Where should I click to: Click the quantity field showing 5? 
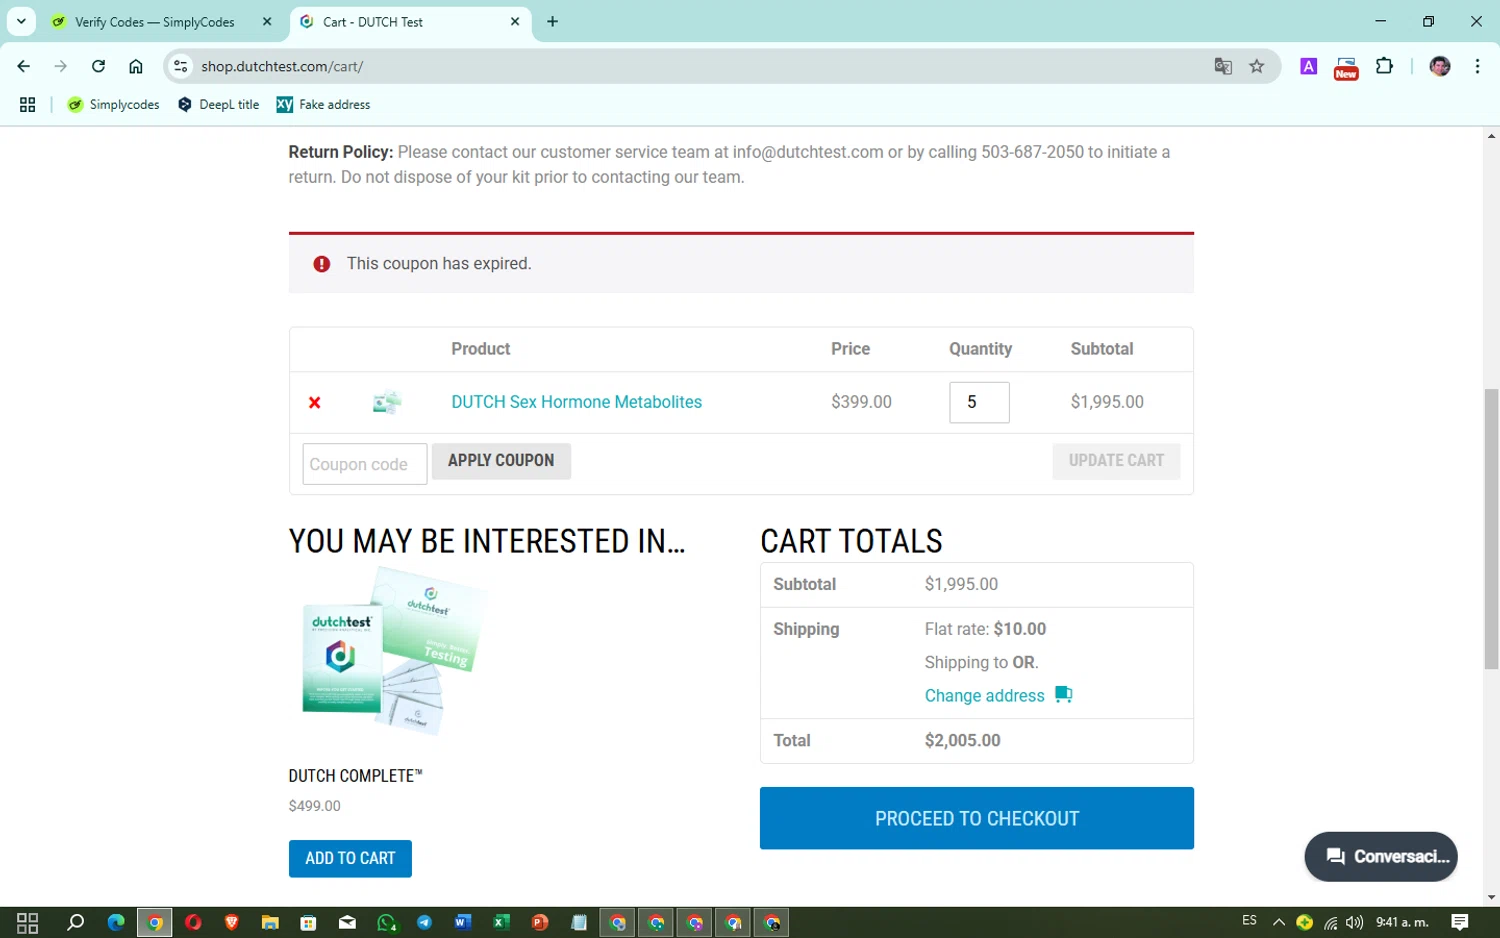tap(979, 402)
